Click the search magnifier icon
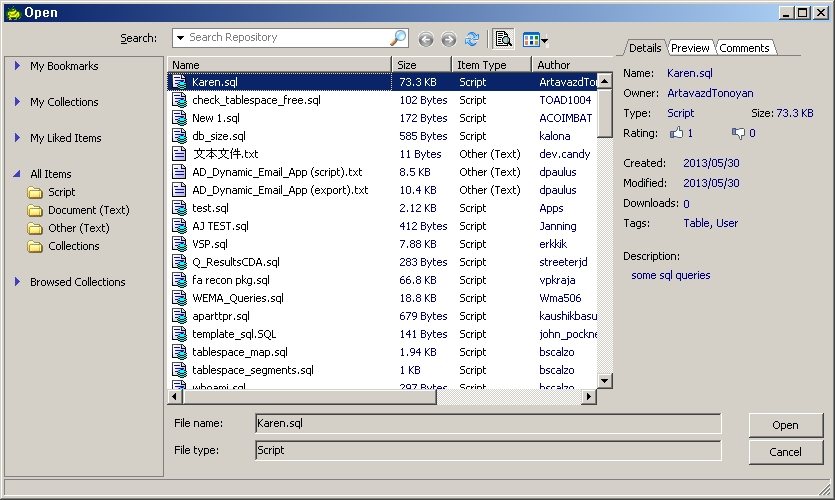 click(x=398, y=38)
